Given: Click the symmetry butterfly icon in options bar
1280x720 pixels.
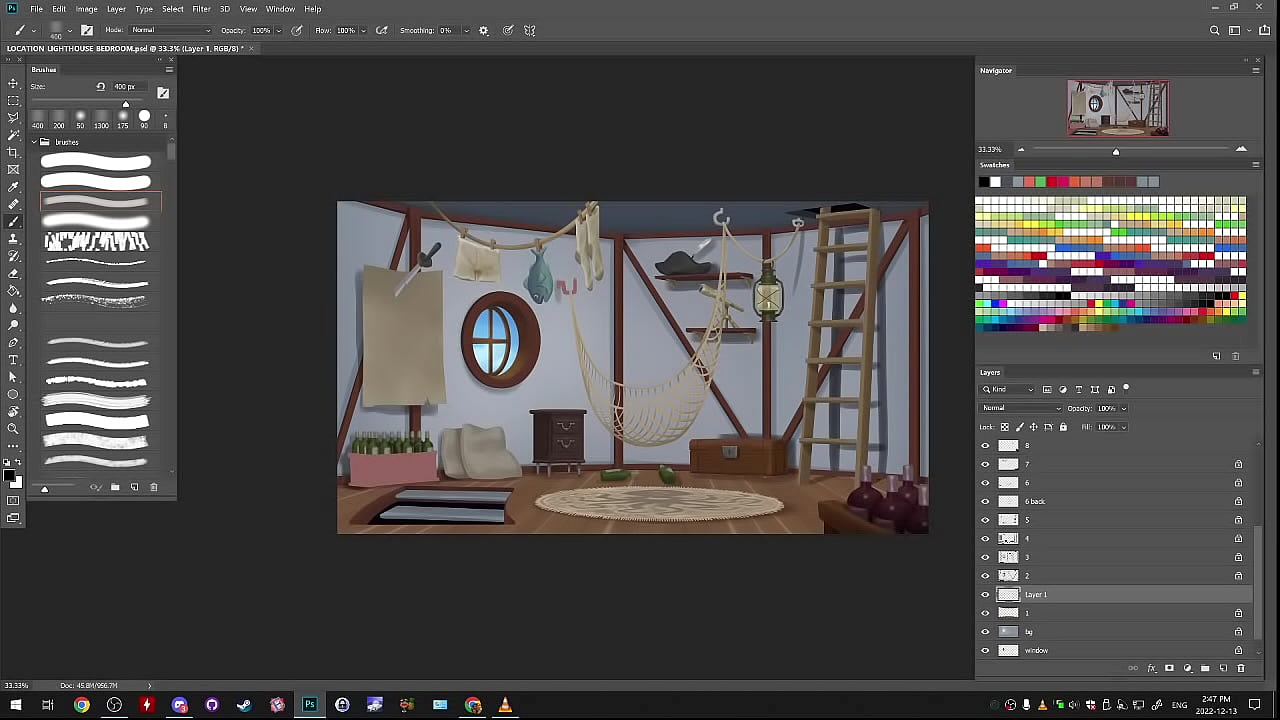Looking at the screenshot, I should (530, 30).
